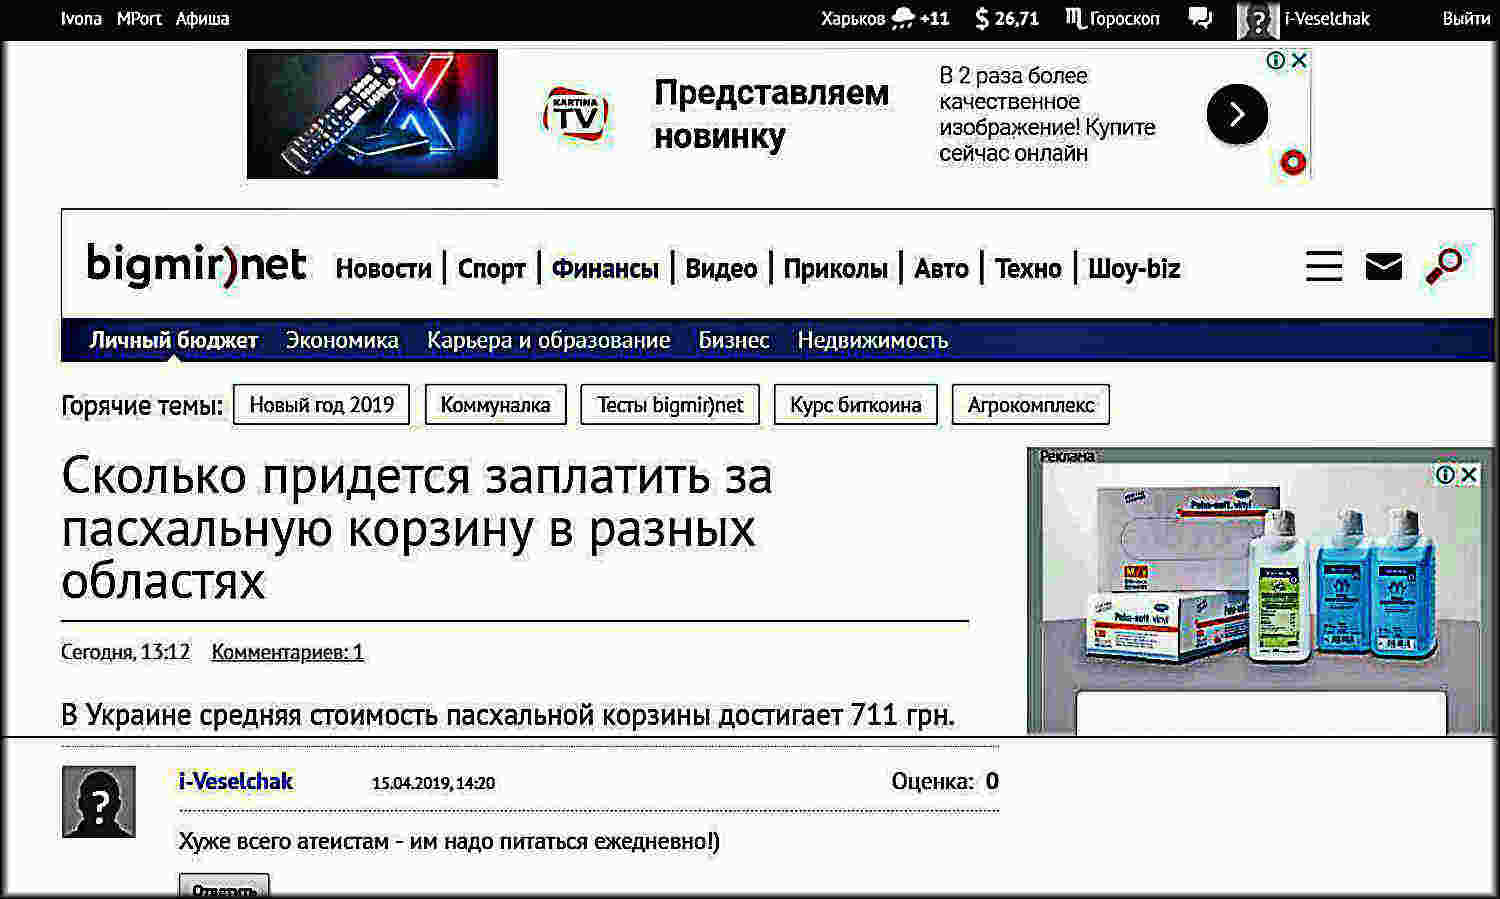
Task: Open the Финансы section
Action: tap(605, 269)
